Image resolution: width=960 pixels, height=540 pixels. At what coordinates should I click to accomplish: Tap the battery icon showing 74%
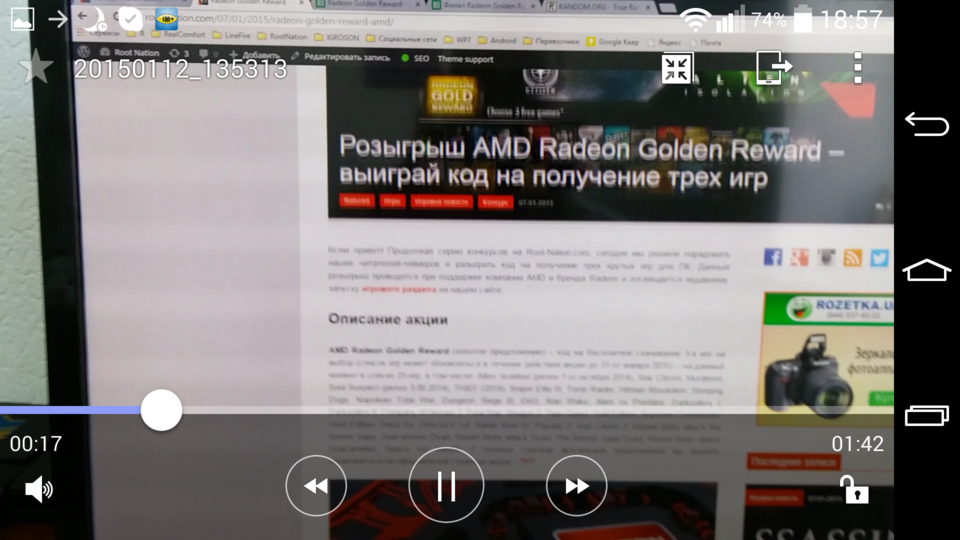tap(803, 20)
